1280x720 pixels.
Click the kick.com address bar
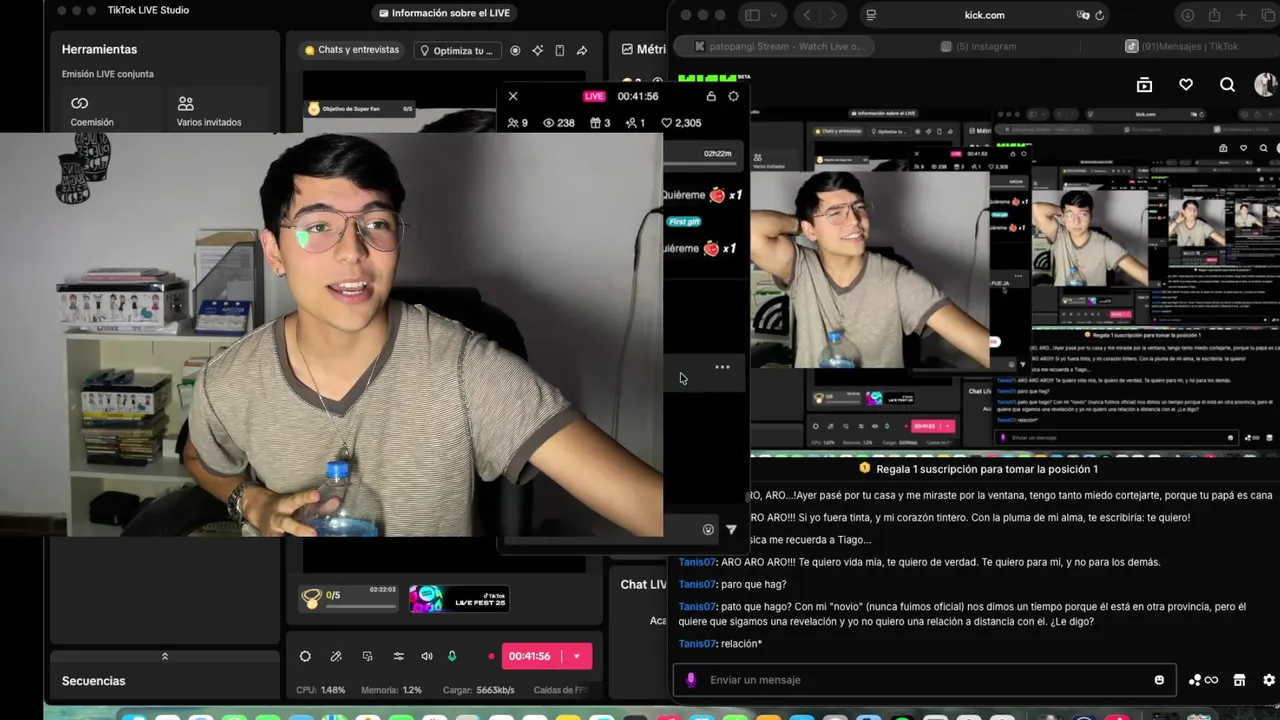(x=985, y=15)
